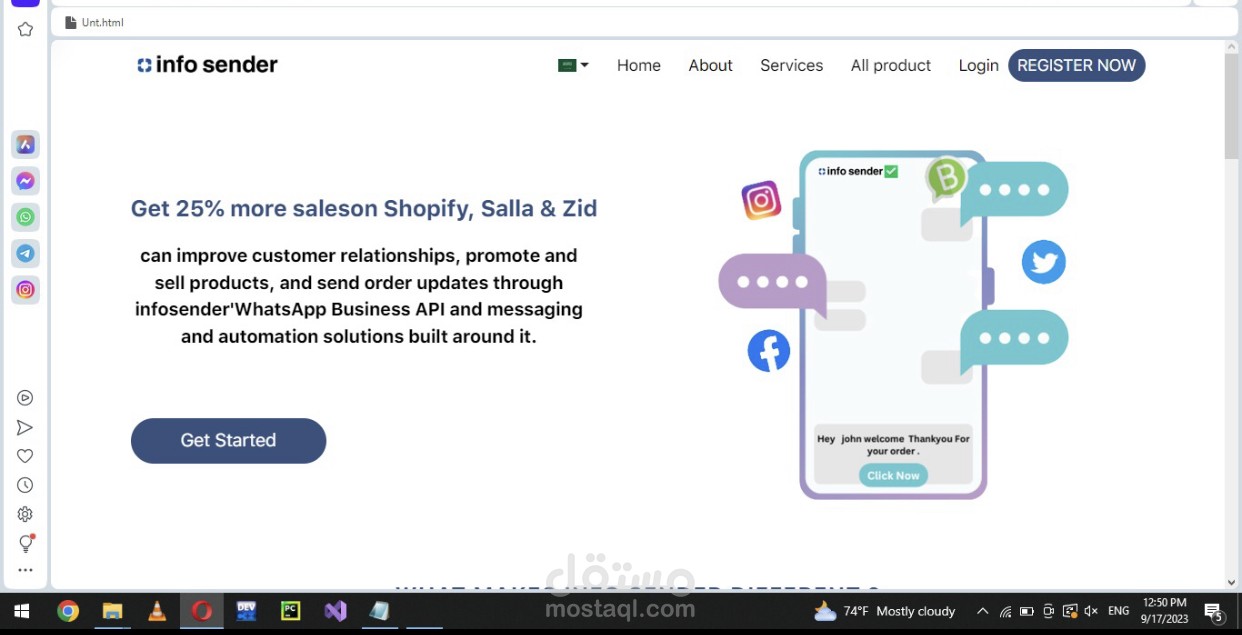
Task: Open Opera settings gear in sidebar
Action: 25,514
